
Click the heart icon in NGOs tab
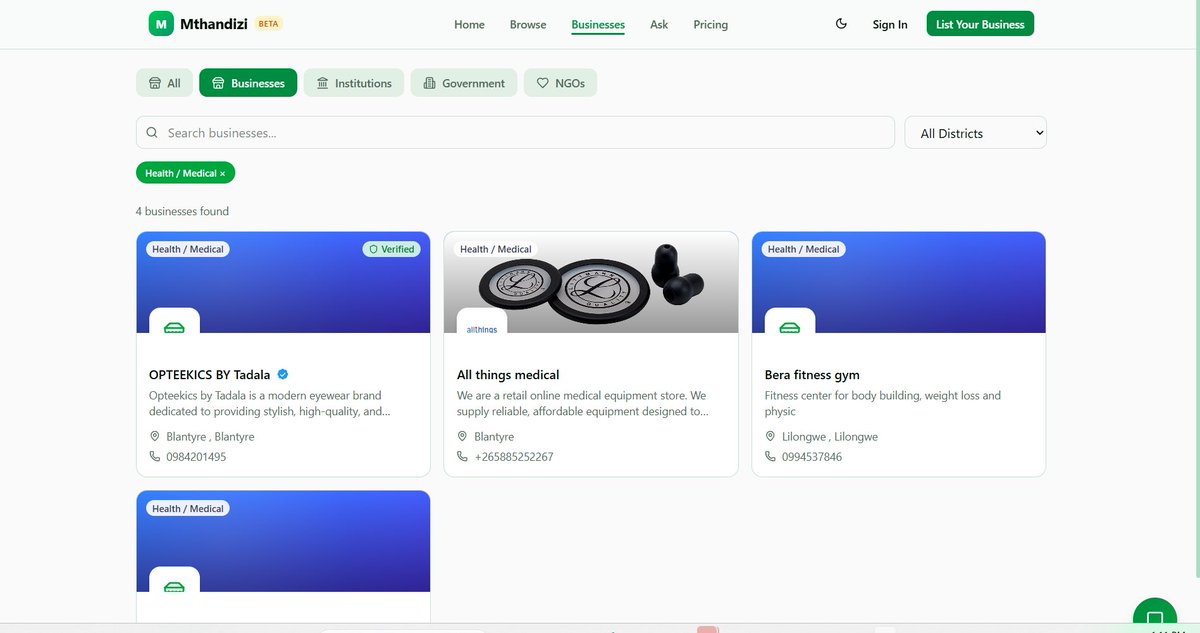tap(543, 83)
